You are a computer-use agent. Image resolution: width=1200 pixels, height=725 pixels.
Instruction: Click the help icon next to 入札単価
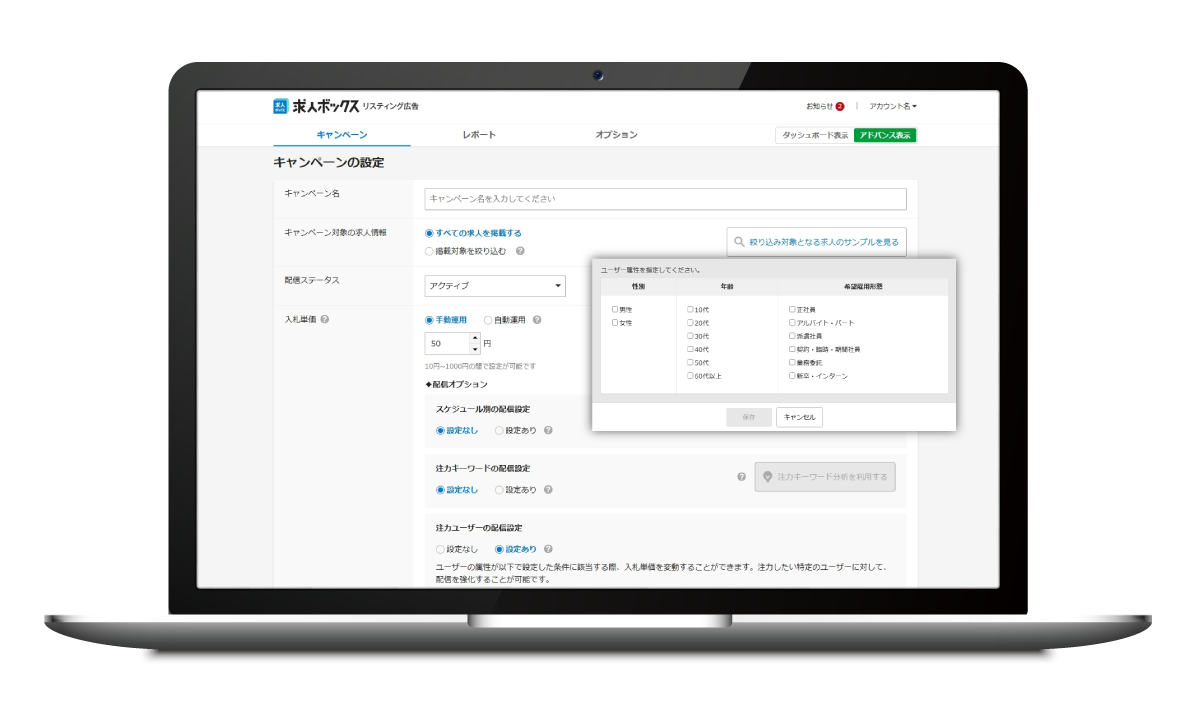325,318
